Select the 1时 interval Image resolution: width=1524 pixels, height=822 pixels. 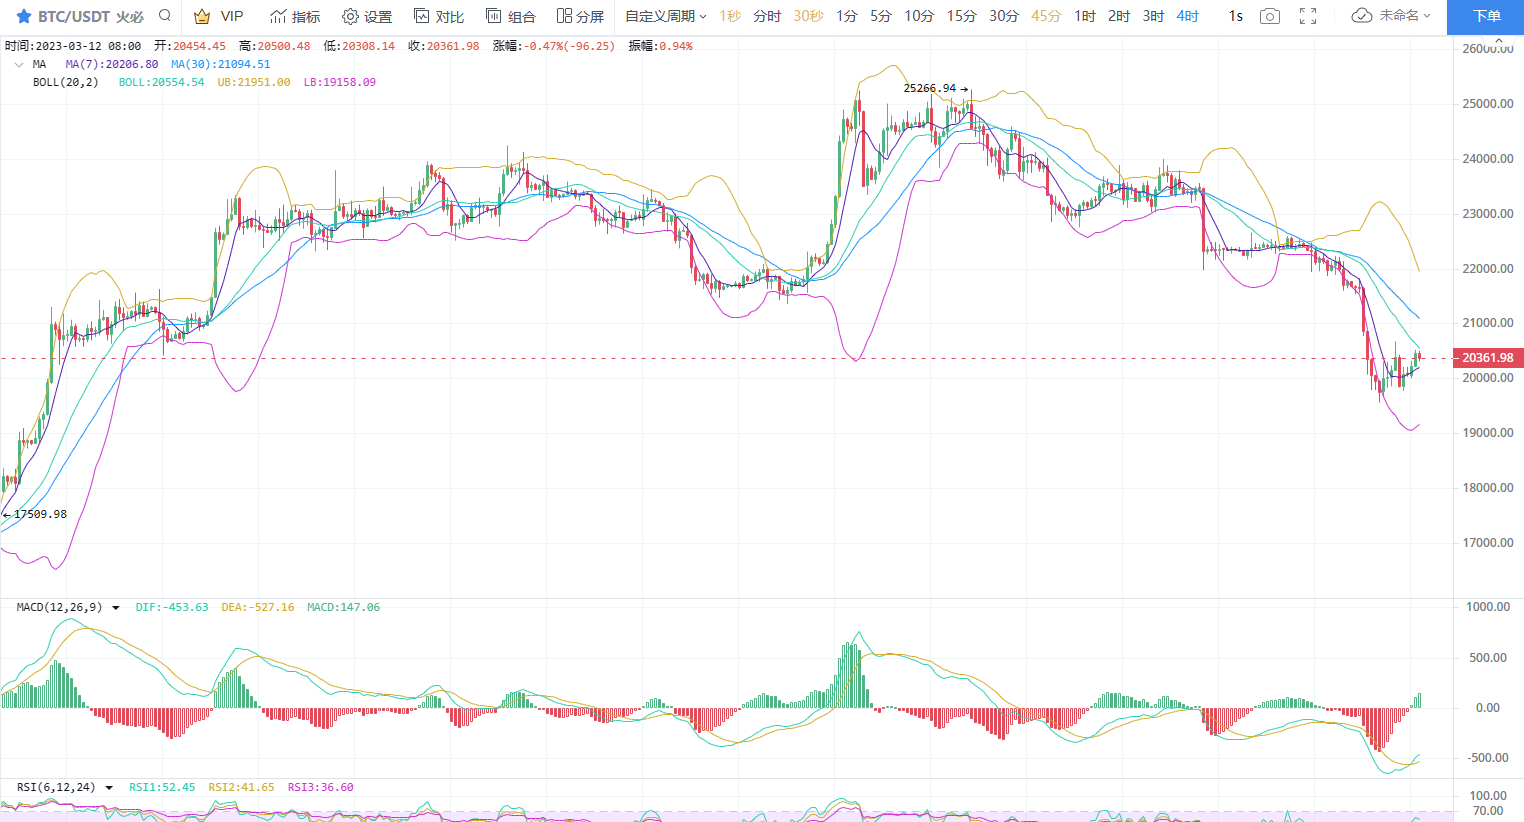pyautogui.click(x=1085, y=16)
